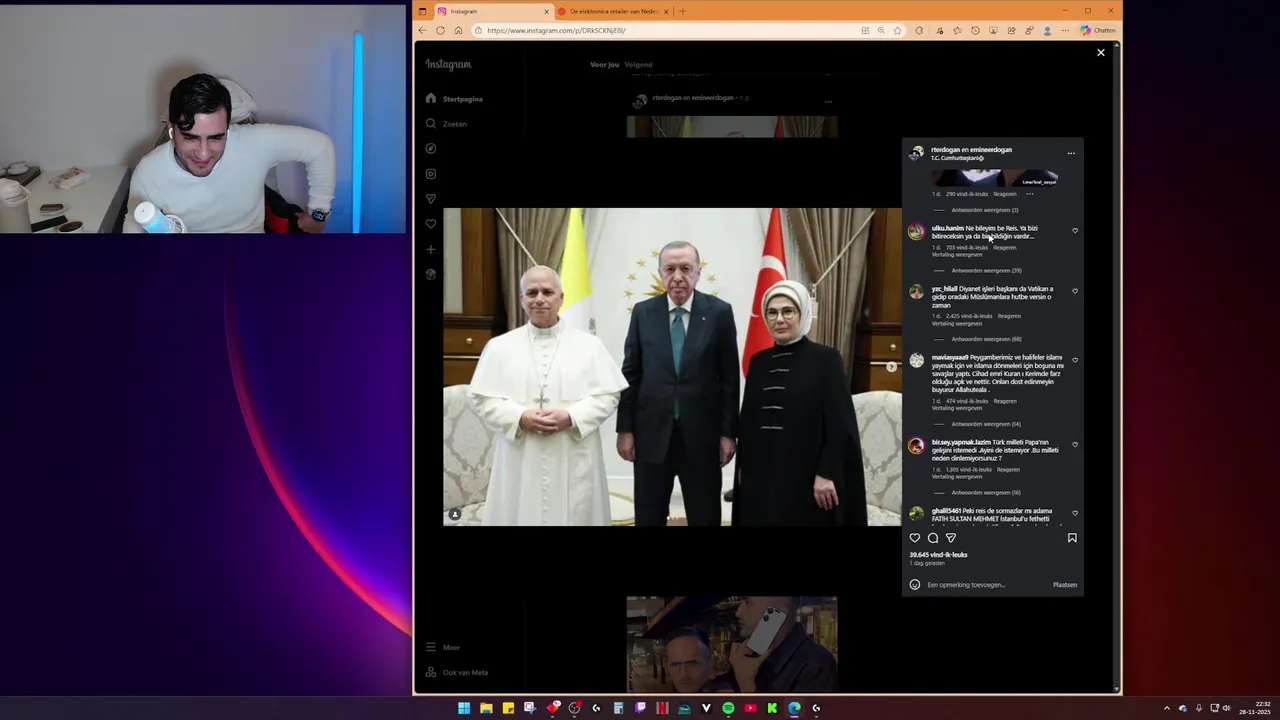Open a new browser tab
The width and height of the screenshot is (1280, 720).
point(683,11)
